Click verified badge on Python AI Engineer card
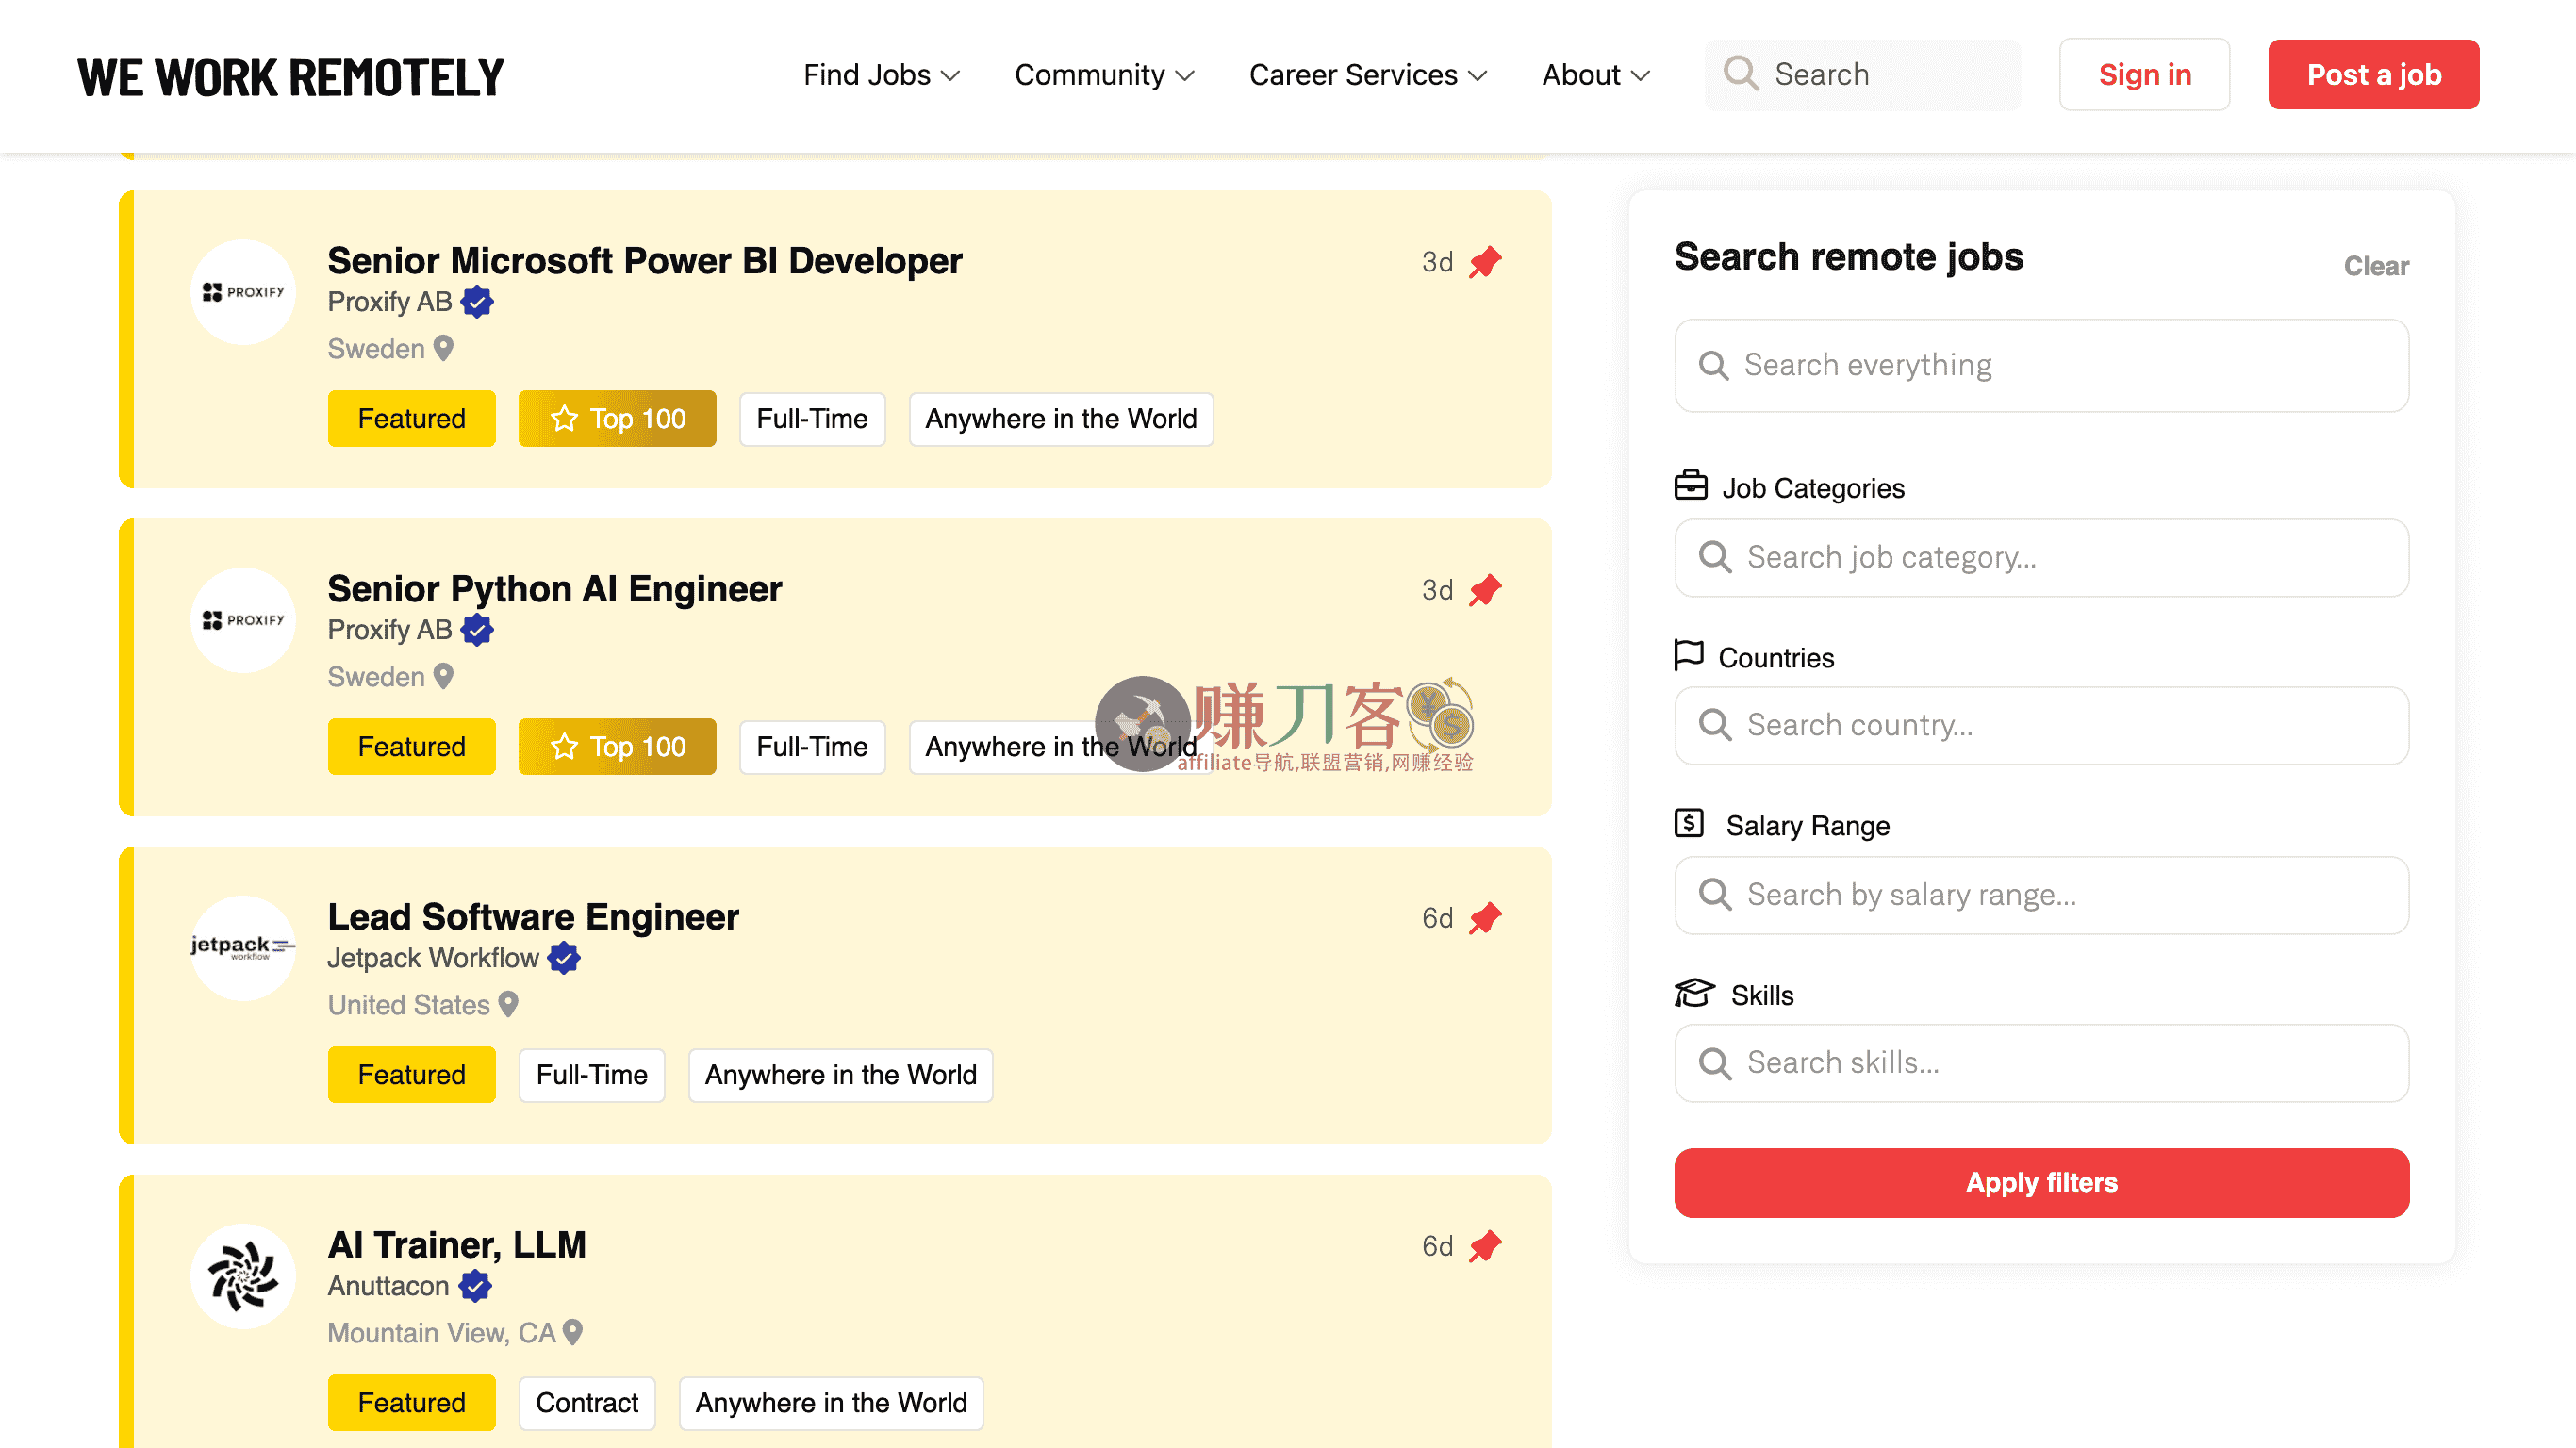2576x1448 pixels. coord(477,630)
